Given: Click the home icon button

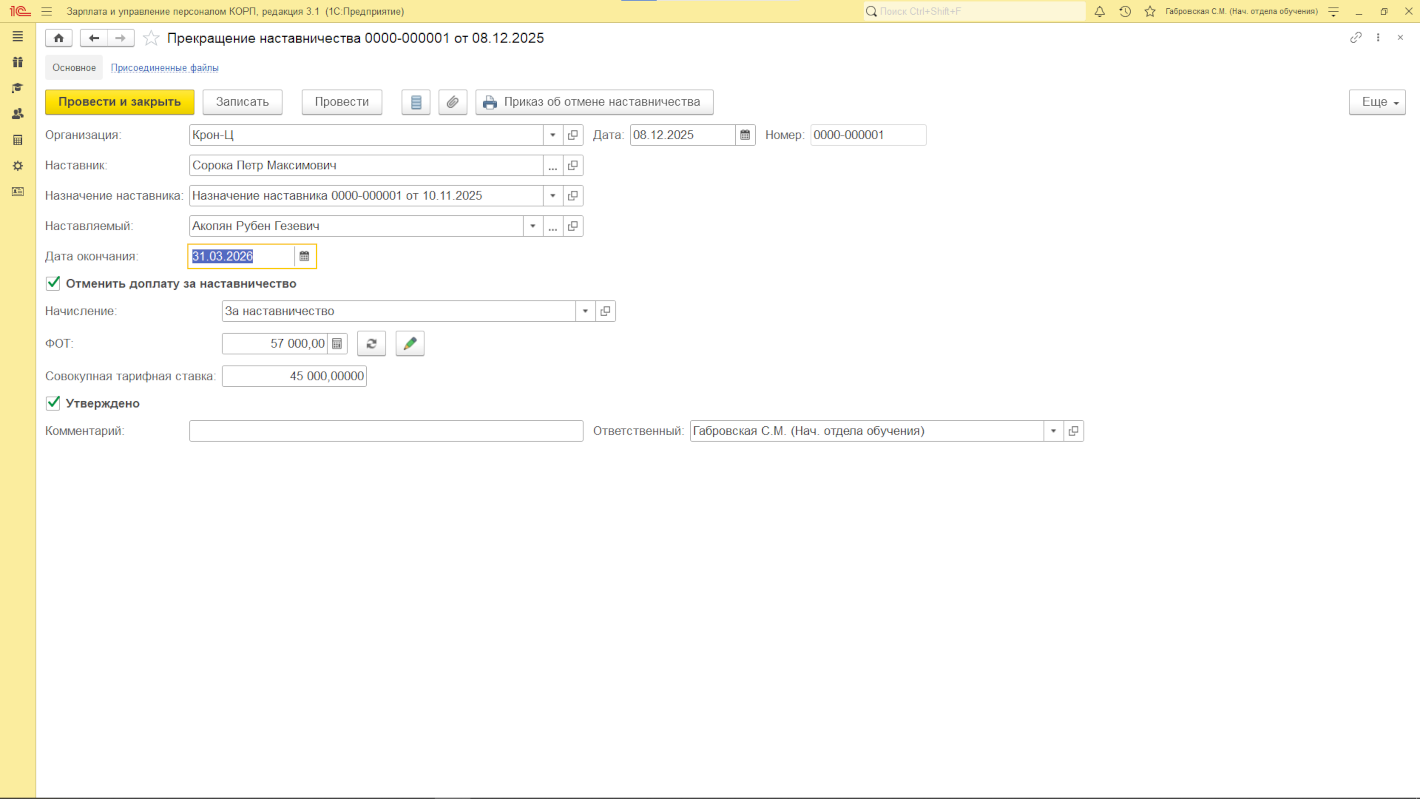Looking at the screenshot, I should tap(59, 38).
